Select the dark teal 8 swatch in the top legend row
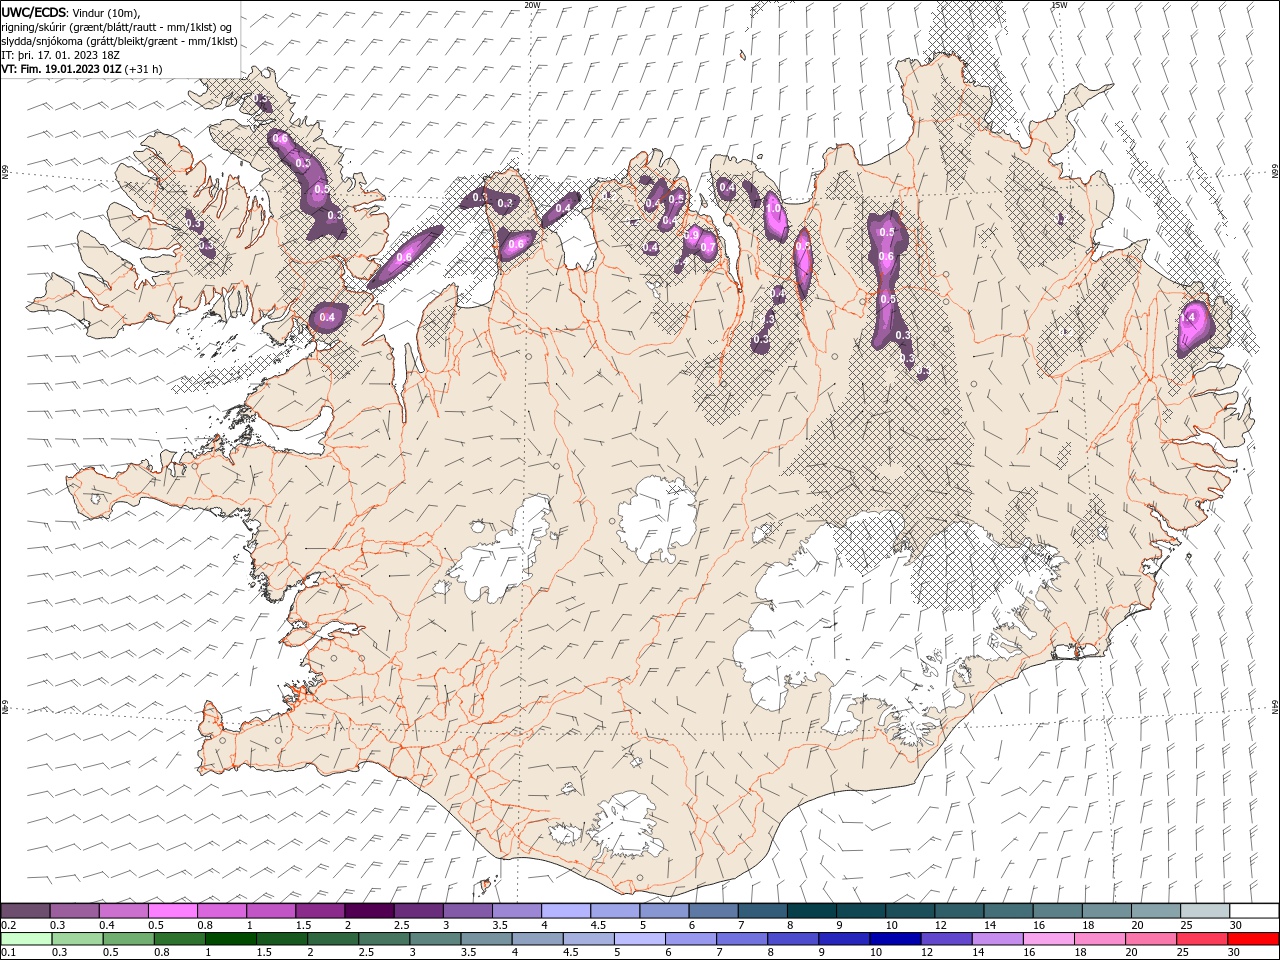This screenshot has width=1280, height=960. (x=811, y=911)
